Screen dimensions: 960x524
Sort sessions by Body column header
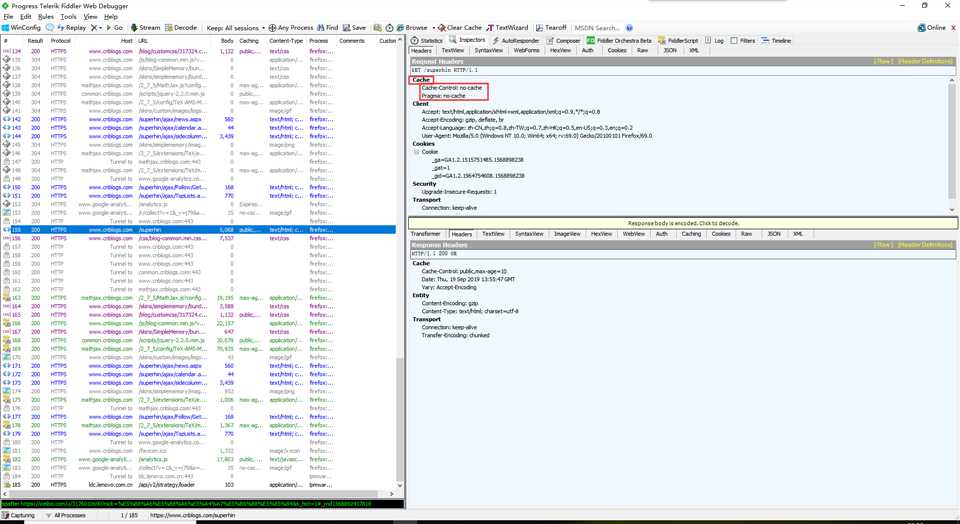[227, 41]
